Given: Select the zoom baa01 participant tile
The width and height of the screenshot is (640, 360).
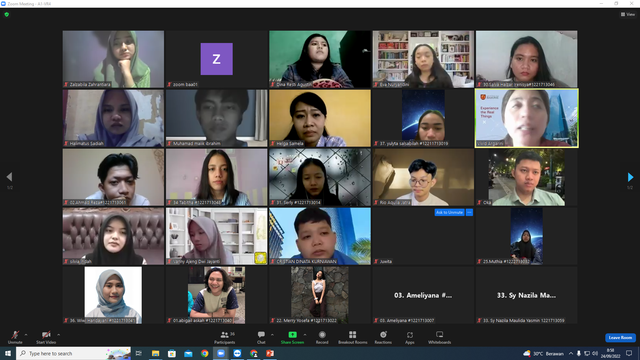Looking at the screenshot, I should (217, 59).
